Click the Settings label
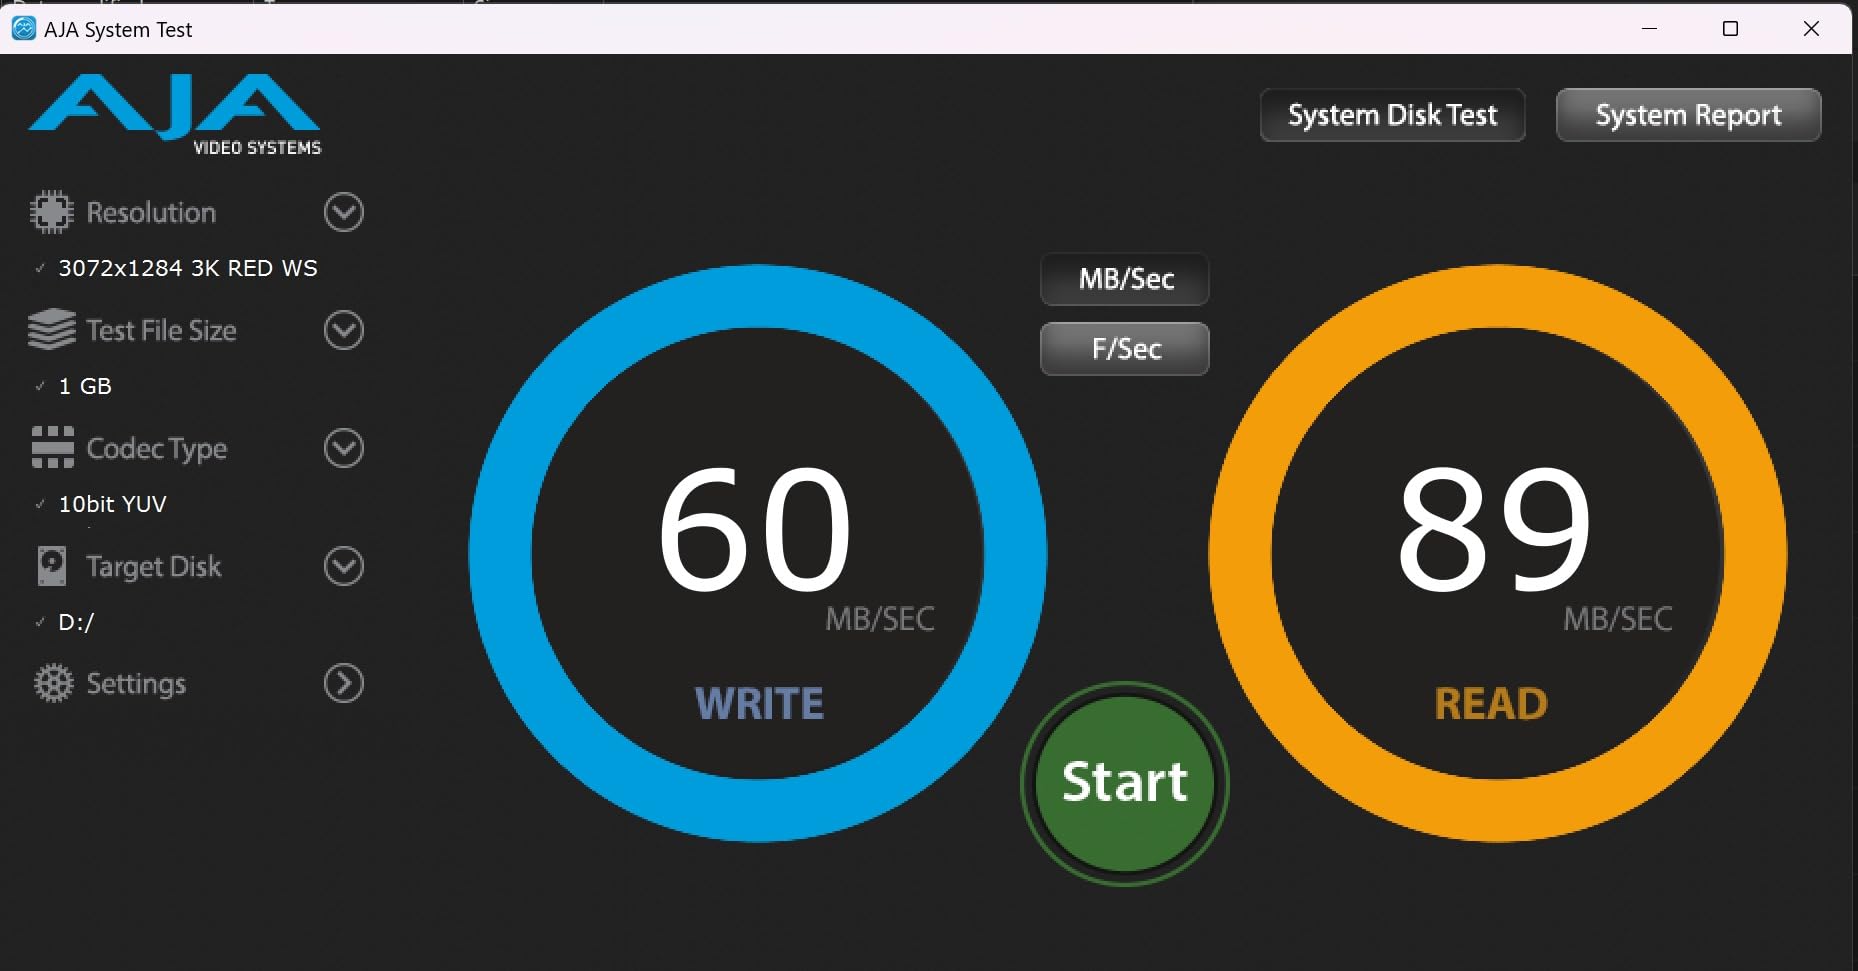This screenshot has height=971, width=1858. click(136, 684)
